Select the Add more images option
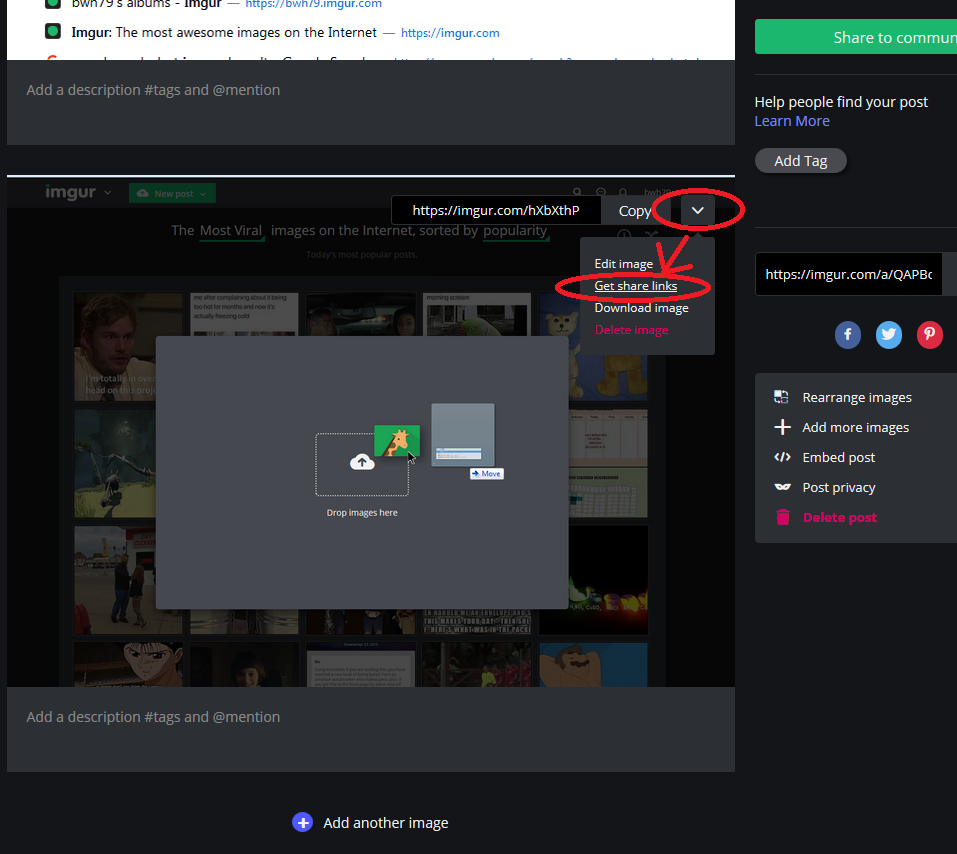 pyautogui.click(x=855, y=427)
